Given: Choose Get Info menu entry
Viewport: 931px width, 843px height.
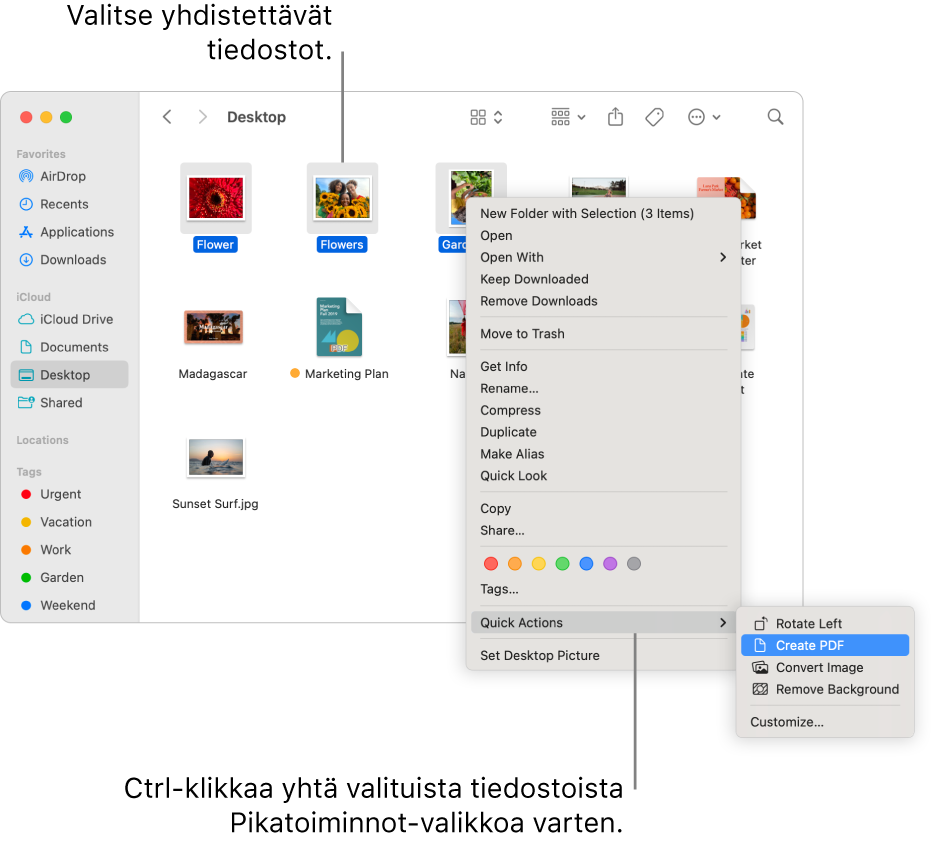Looking at the screenshot, I should tap(603, 366).
